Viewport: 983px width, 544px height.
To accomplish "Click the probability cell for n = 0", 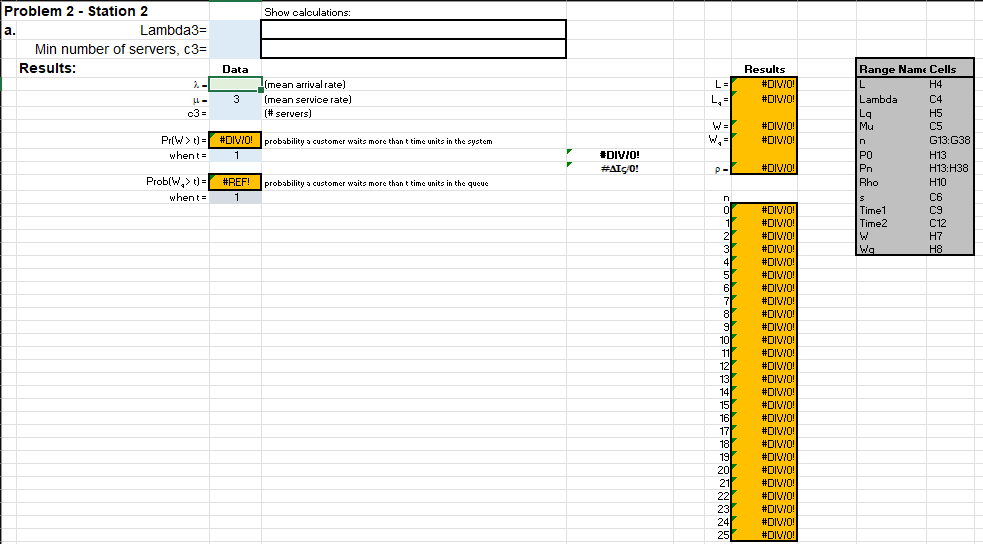I will [764, 210].
